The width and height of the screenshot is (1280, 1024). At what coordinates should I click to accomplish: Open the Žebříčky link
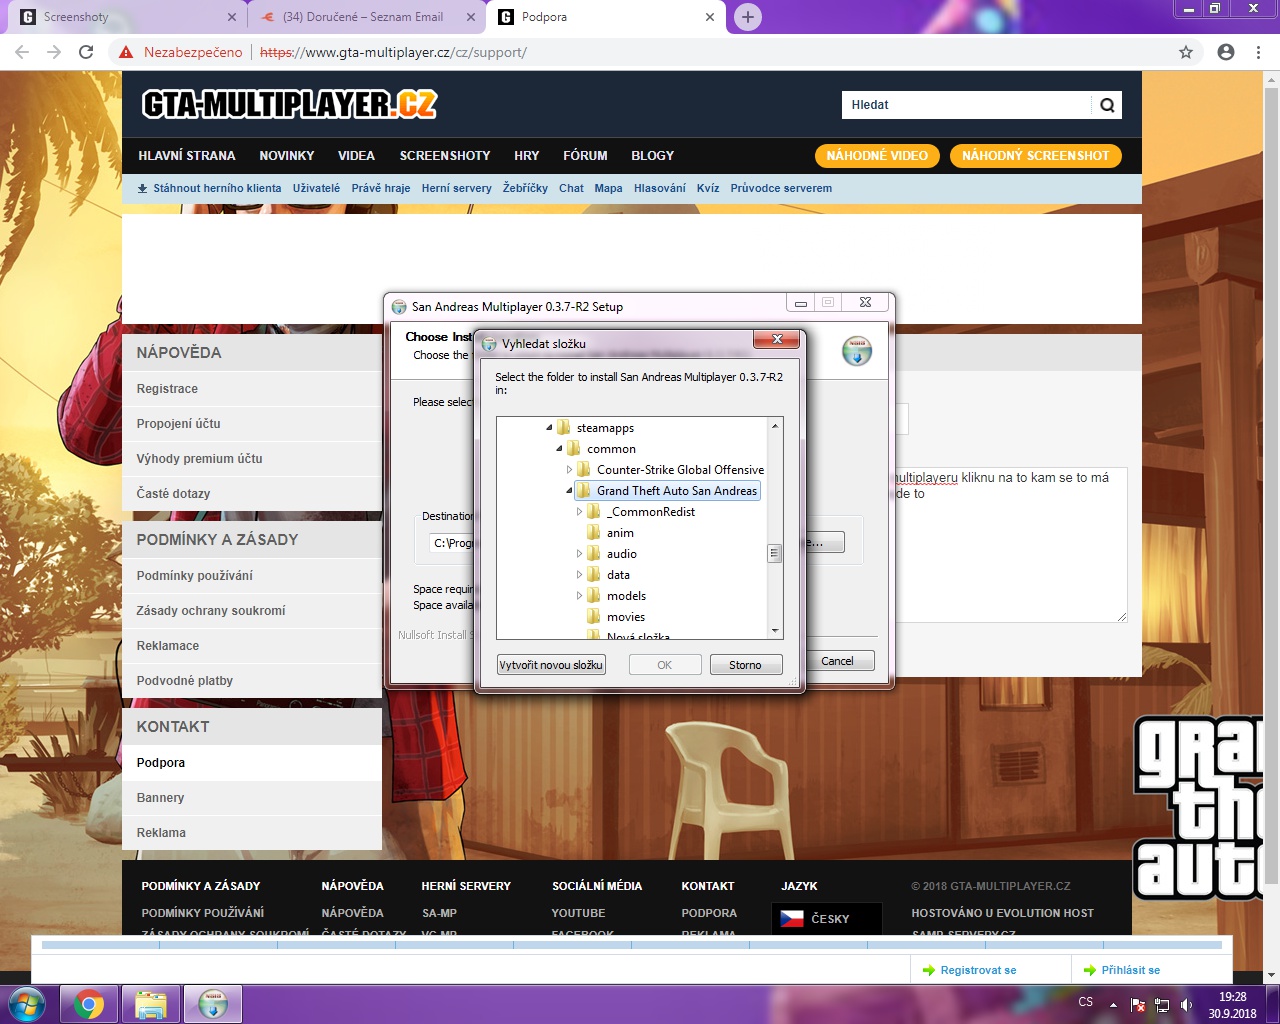(x=525, y=188)
